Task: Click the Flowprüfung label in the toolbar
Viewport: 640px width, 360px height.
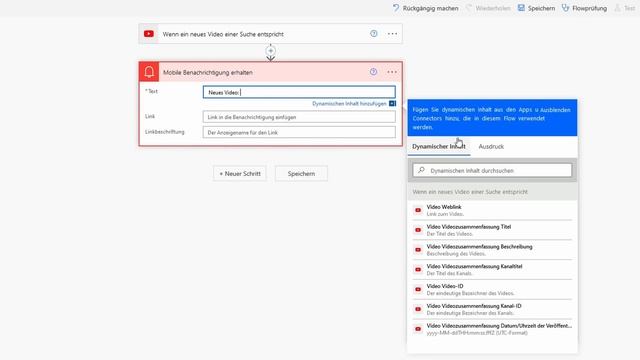Action: tap(589, 8)
